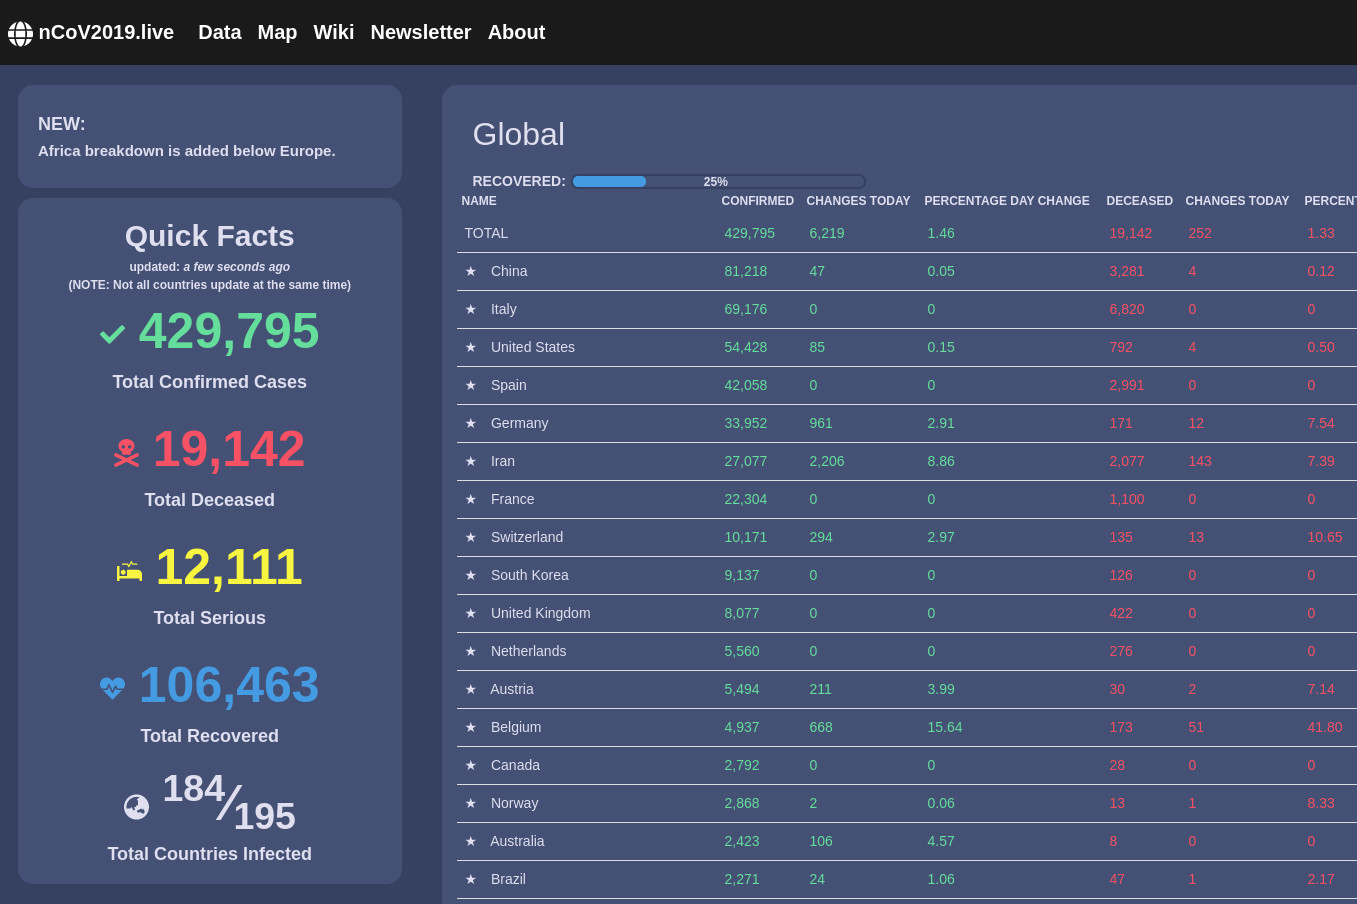Sort by PERCENTAGE DAY CHANGE header
This screenshot has height=904, width=1357.
1006,201
